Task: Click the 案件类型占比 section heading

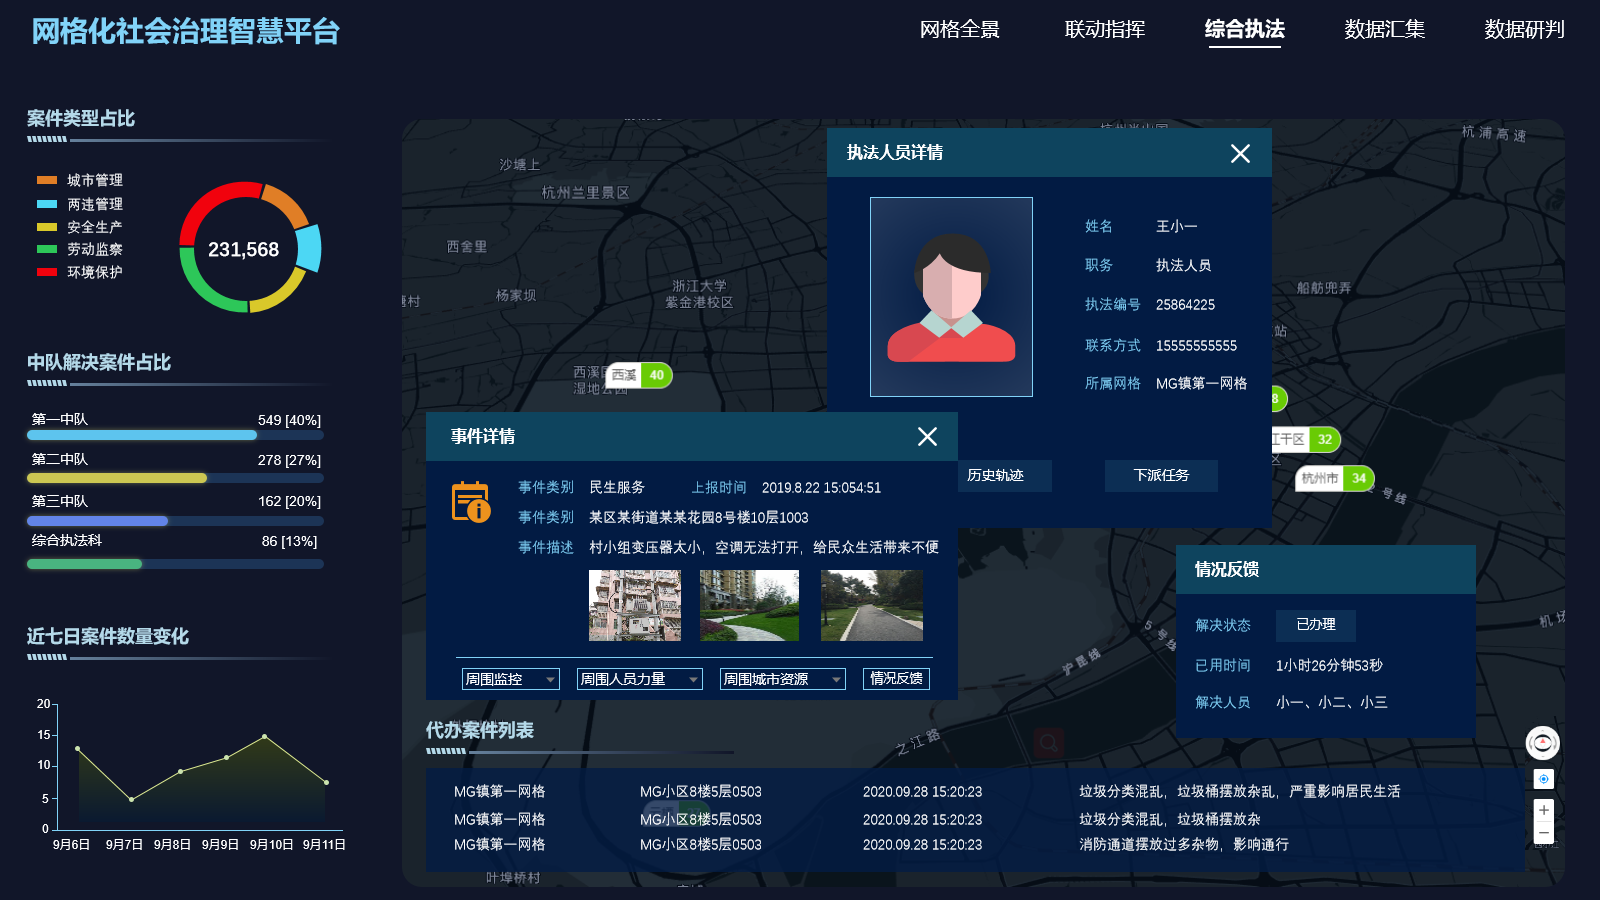Action: 81,118
